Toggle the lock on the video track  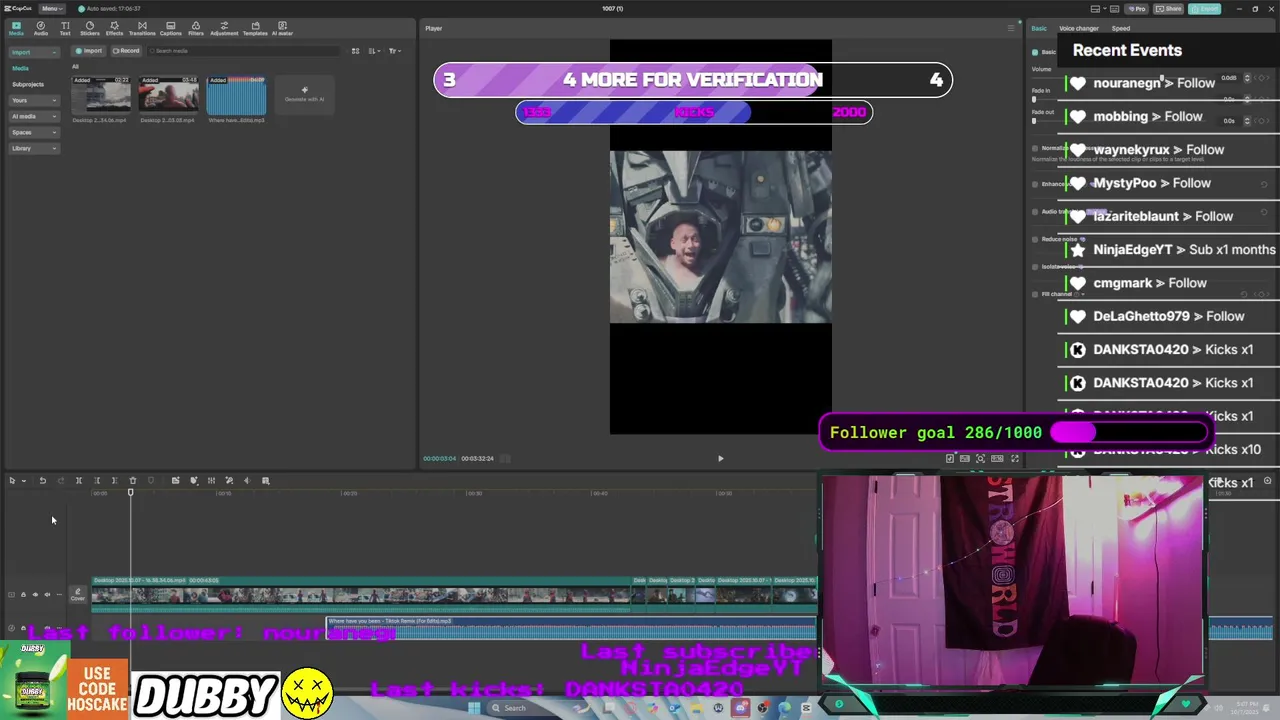23,595
